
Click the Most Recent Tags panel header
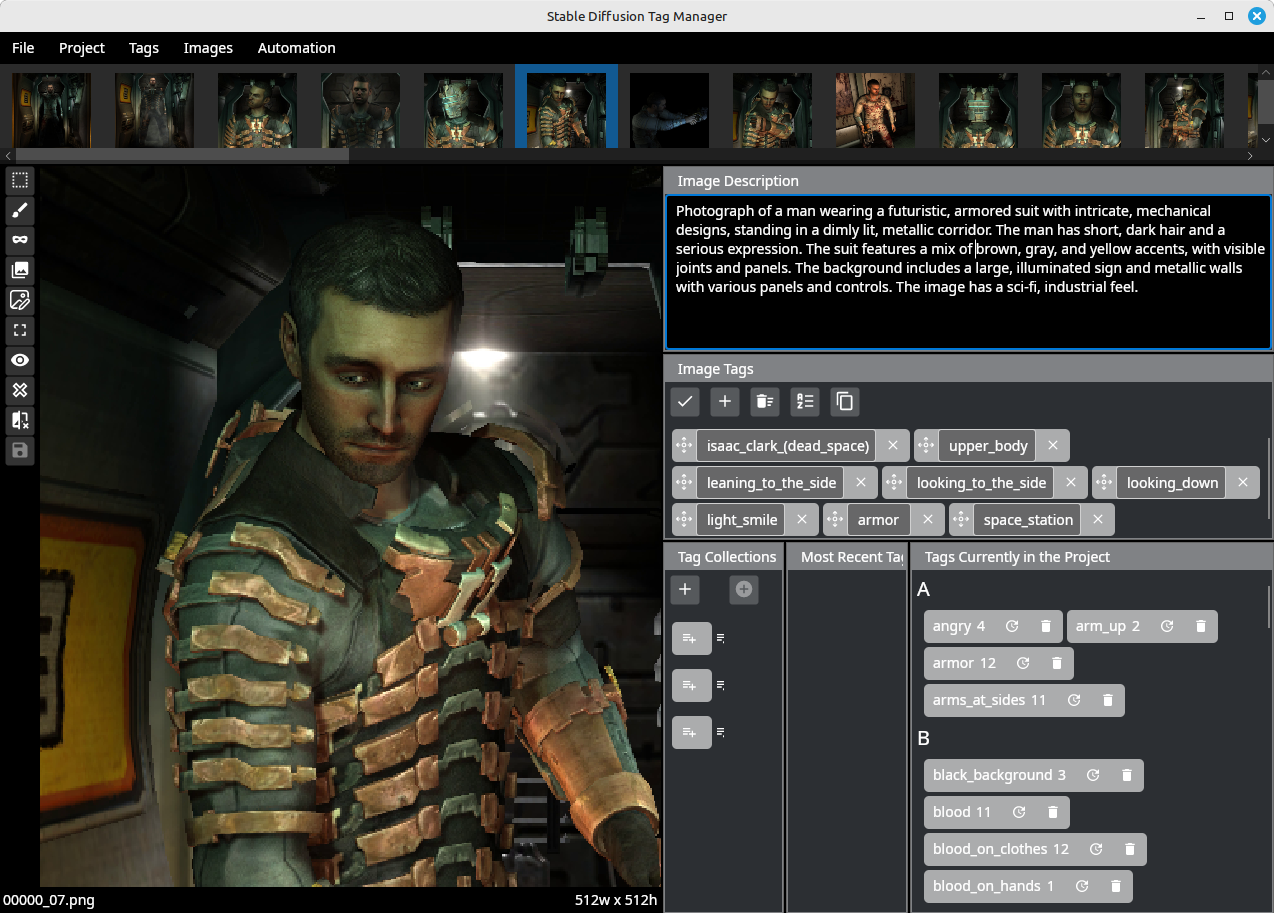coord(848,557)
